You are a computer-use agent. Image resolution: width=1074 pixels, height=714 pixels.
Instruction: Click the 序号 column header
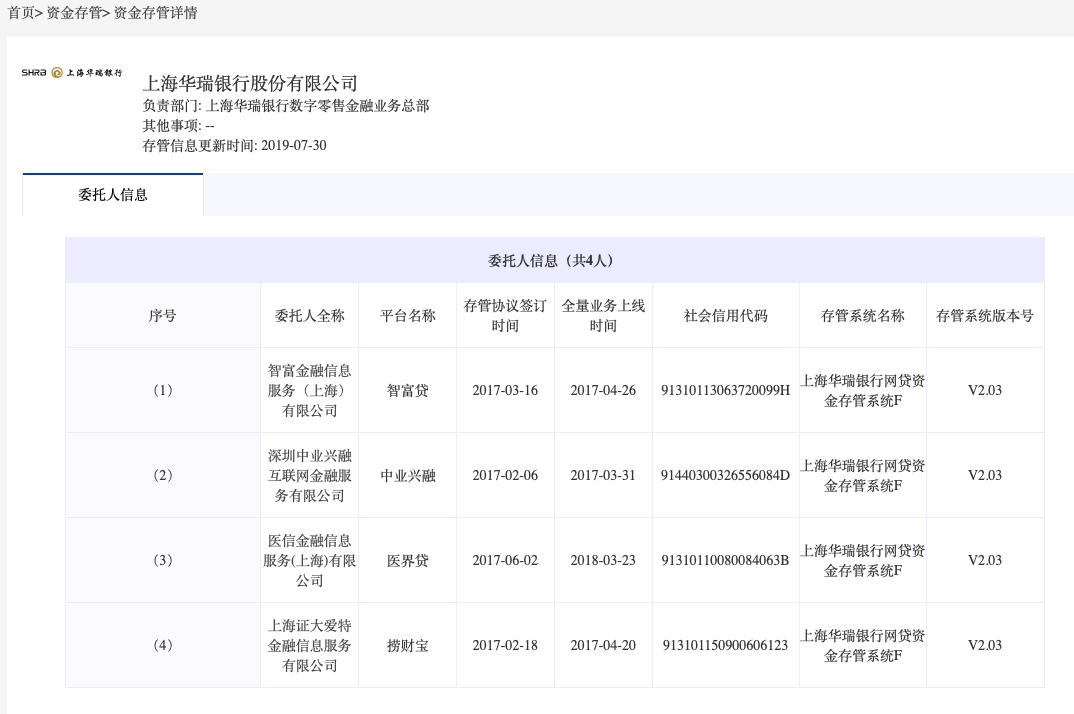[x=162, y=315]
